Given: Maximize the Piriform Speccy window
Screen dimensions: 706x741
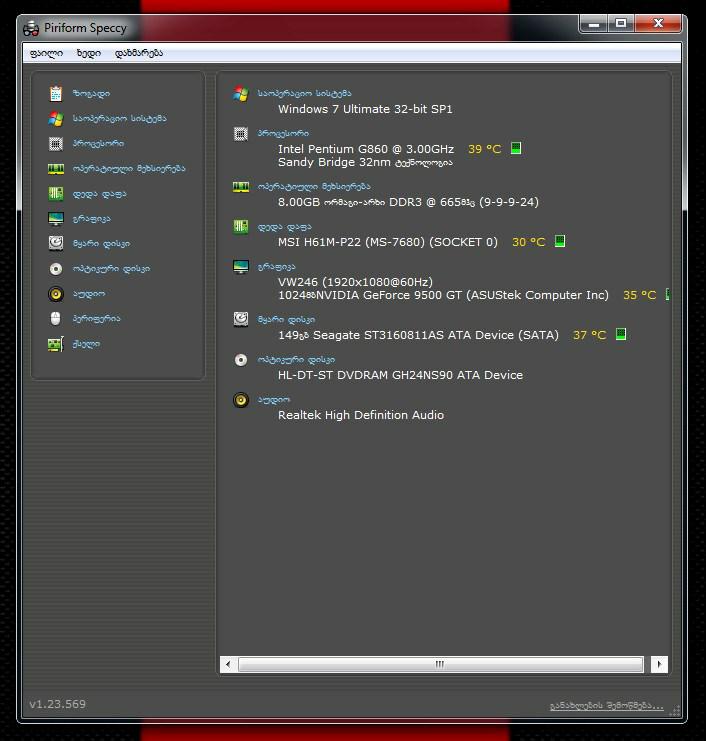Looking at the screenshot, I should click(620, 23).
